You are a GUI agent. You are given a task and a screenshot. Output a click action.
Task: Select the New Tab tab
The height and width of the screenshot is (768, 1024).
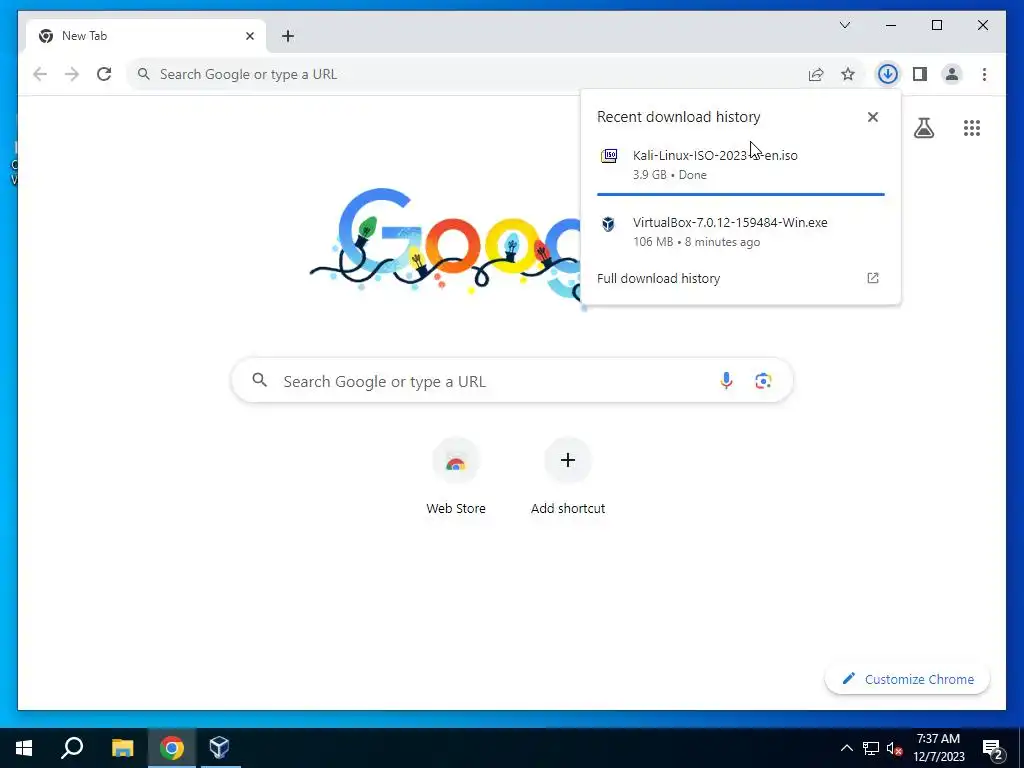[146, 36]
